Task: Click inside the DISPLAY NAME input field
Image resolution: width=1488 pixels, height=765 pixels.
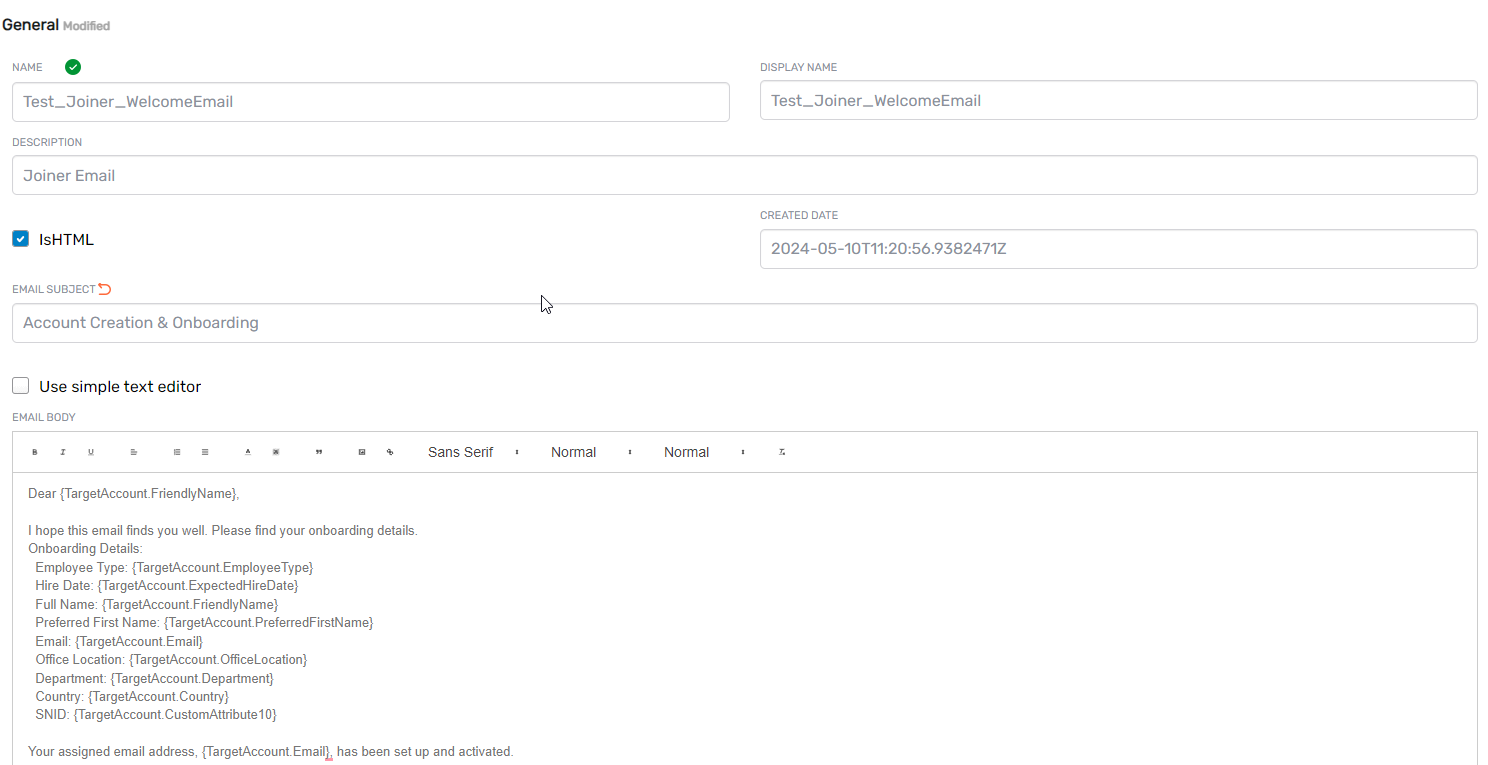Action: pyautogui.click(x=1118, y=100)
